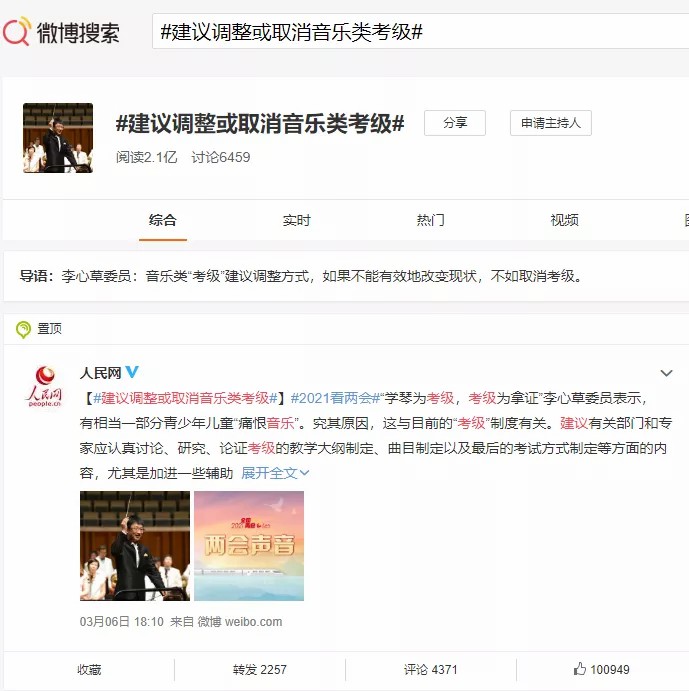Click the 导语 intro text line
The image size is (689, 691).
coord(302,276)
